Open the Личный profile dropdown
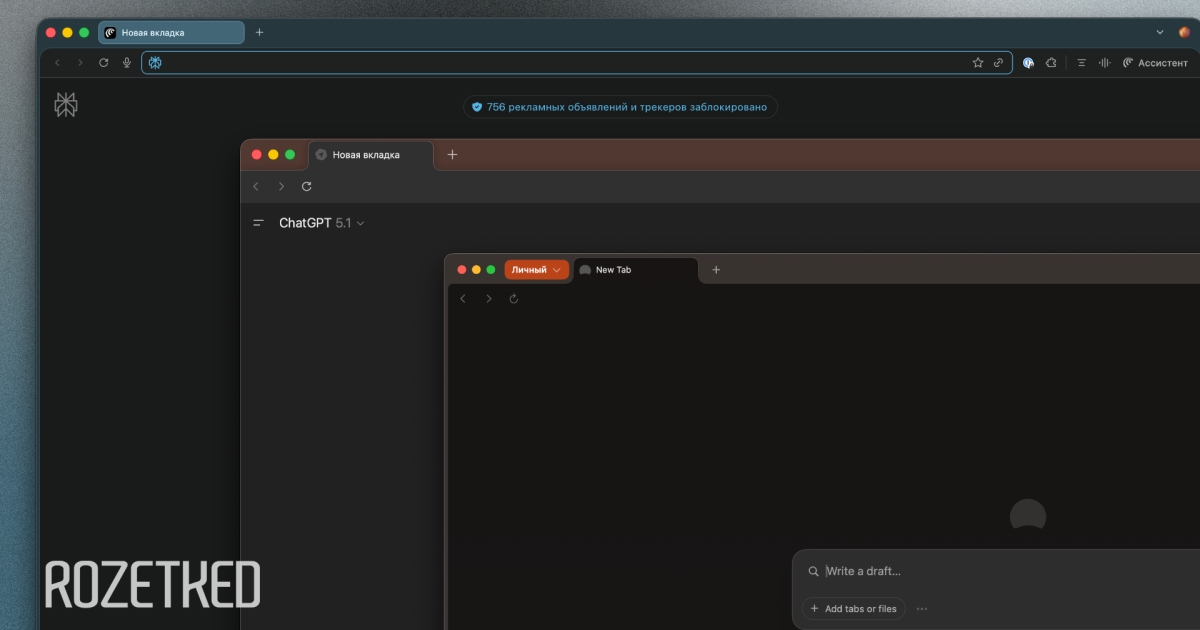 pos(536,270)
